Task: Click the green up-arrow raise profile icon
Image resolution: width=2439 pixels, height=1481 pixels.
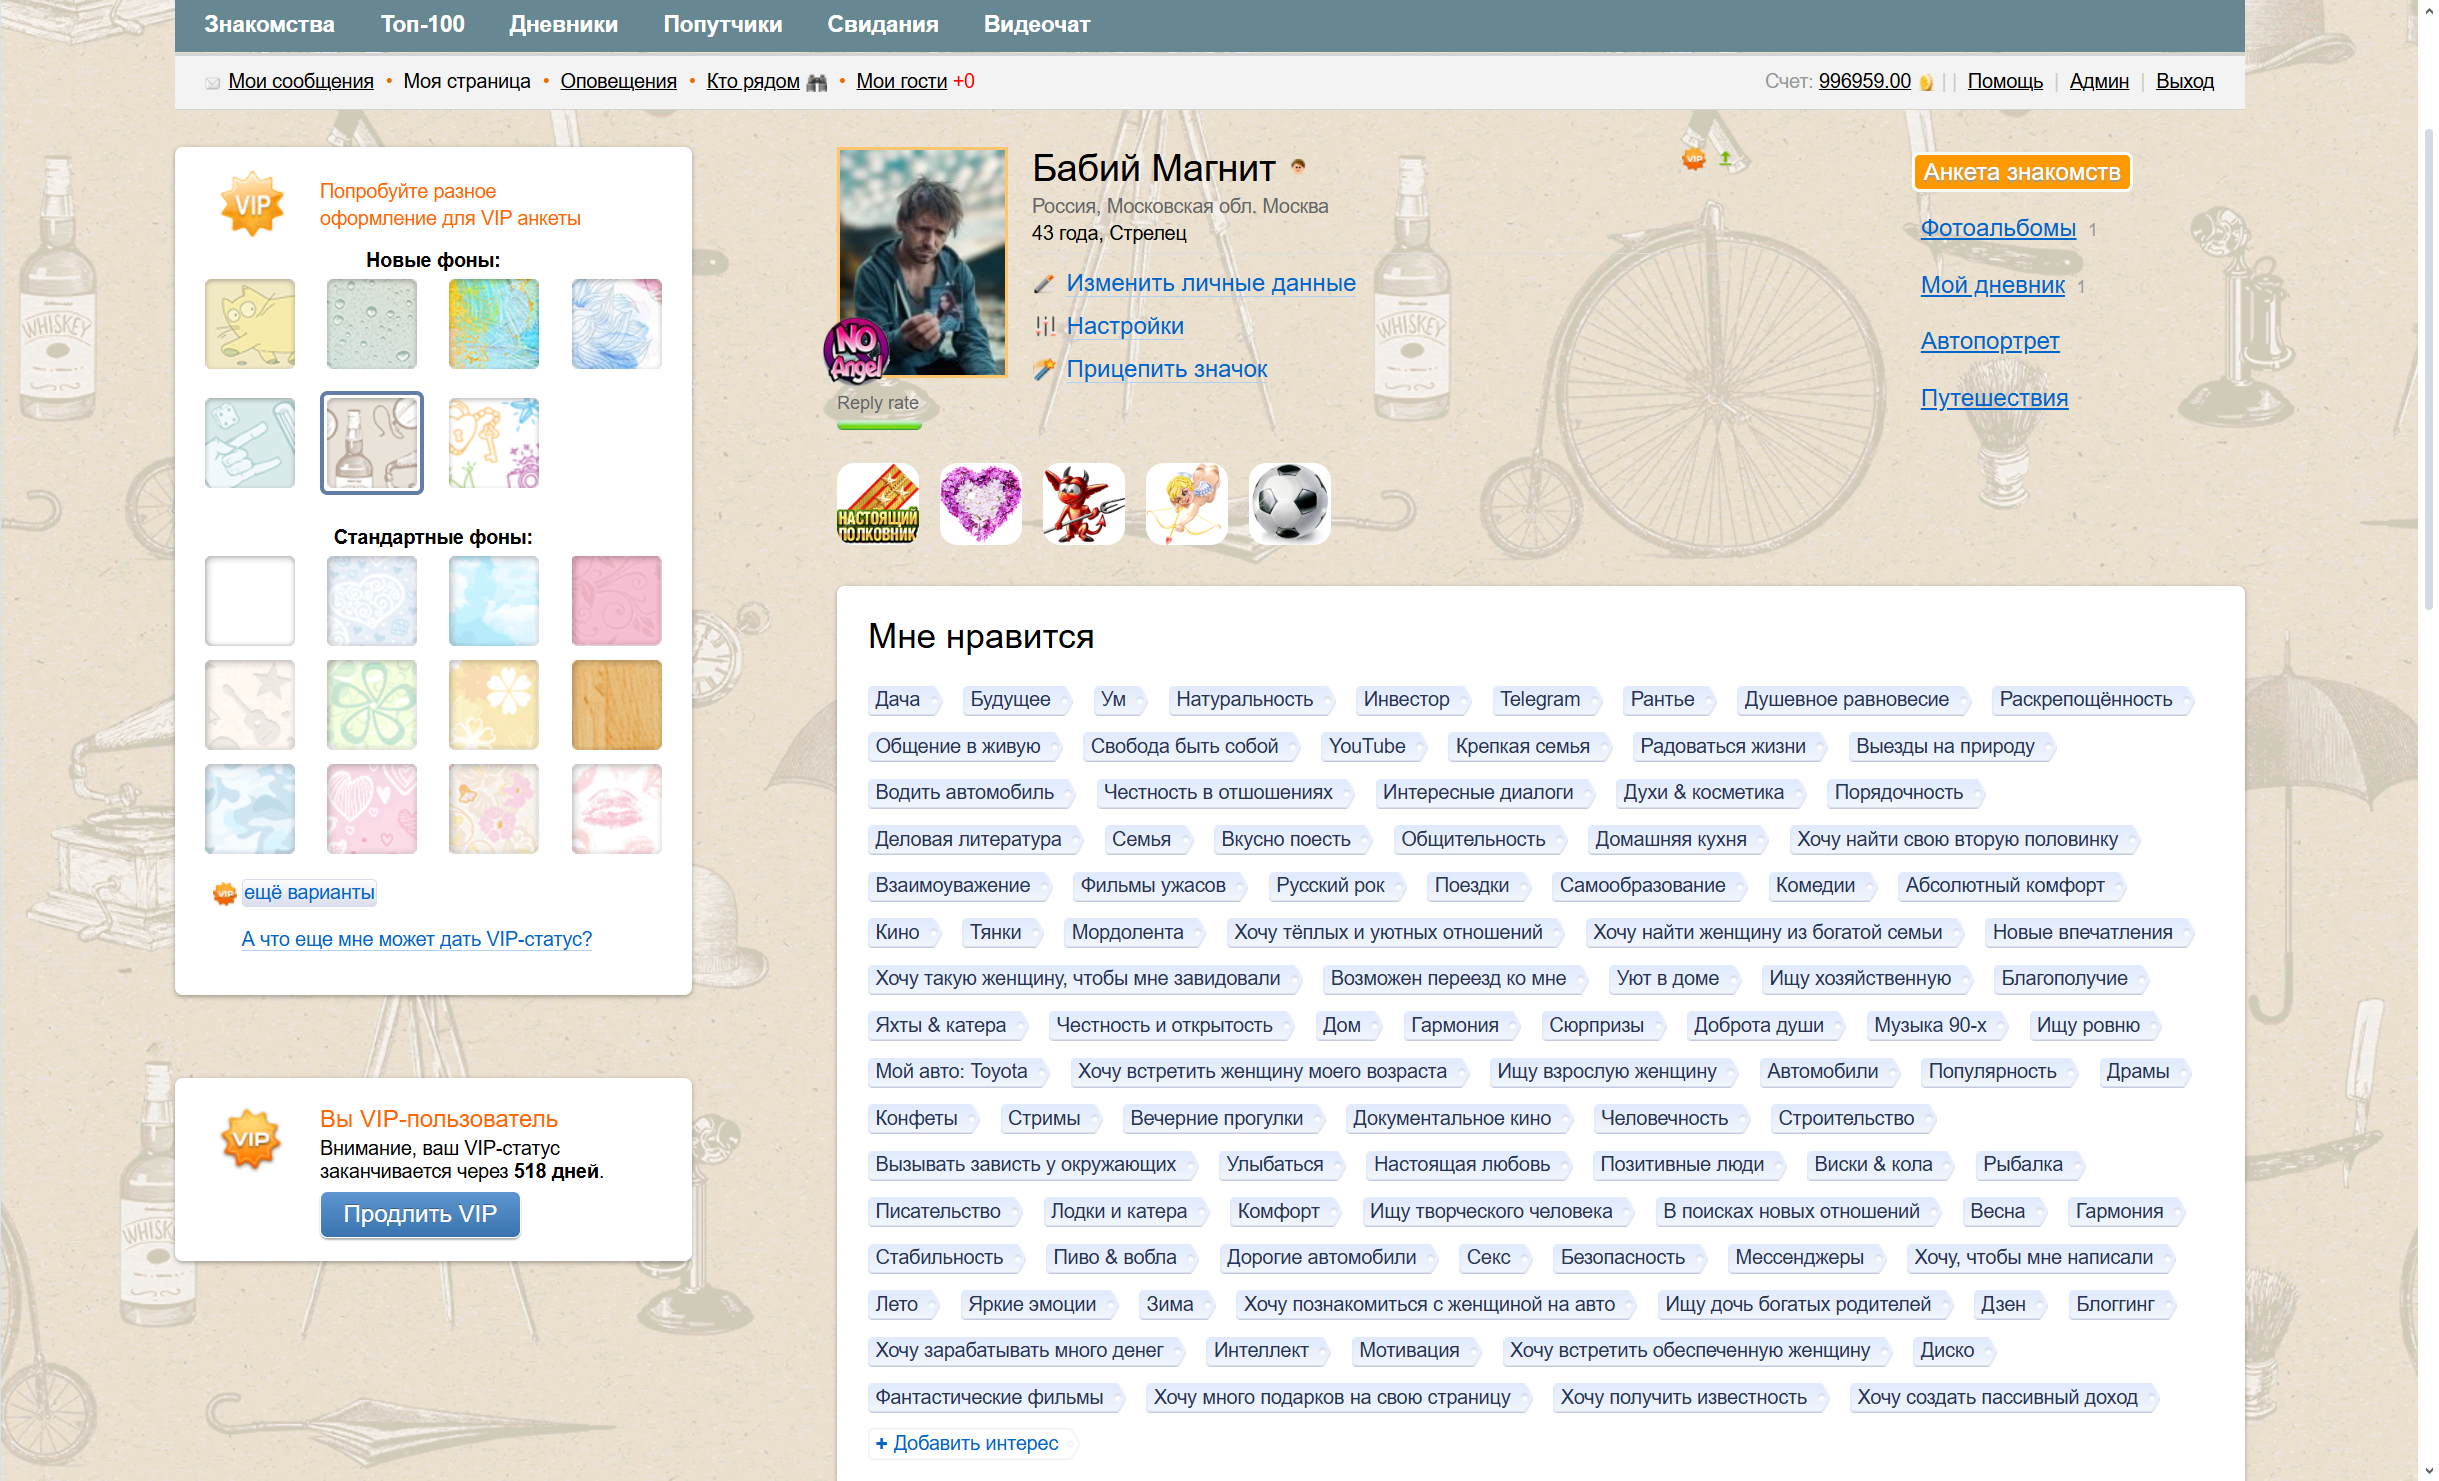Action: pyautogui.click(x=1725, y=158)
